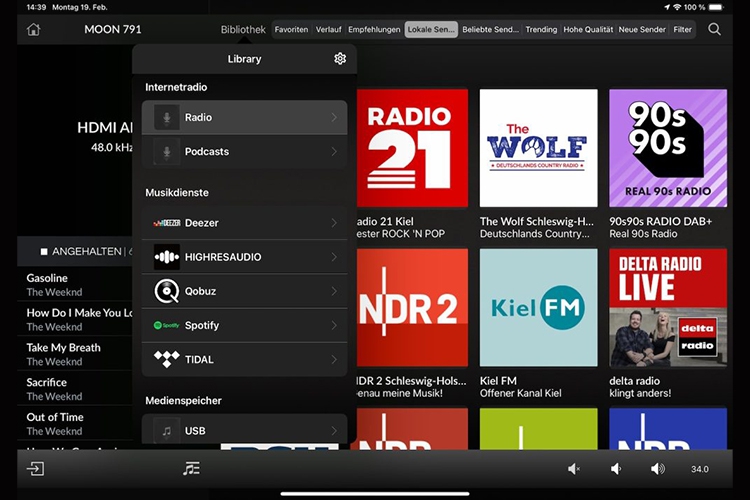Switch to the Hohe Qualität tab
Screen dimensions: 750x500
coord(588,30)
